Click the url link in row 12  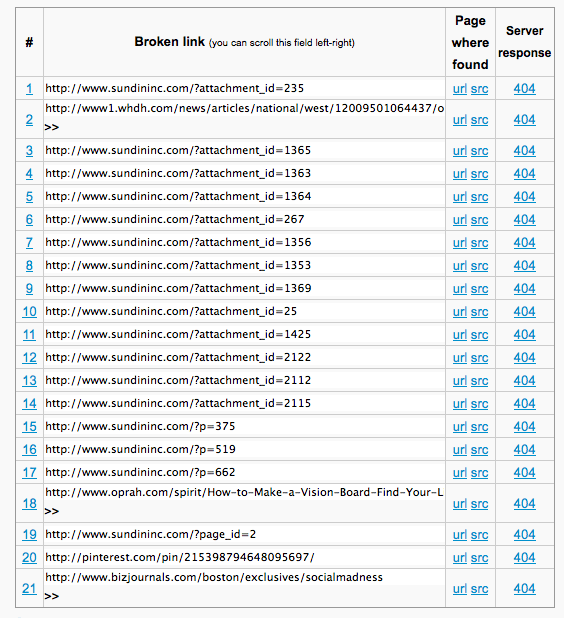460,357
